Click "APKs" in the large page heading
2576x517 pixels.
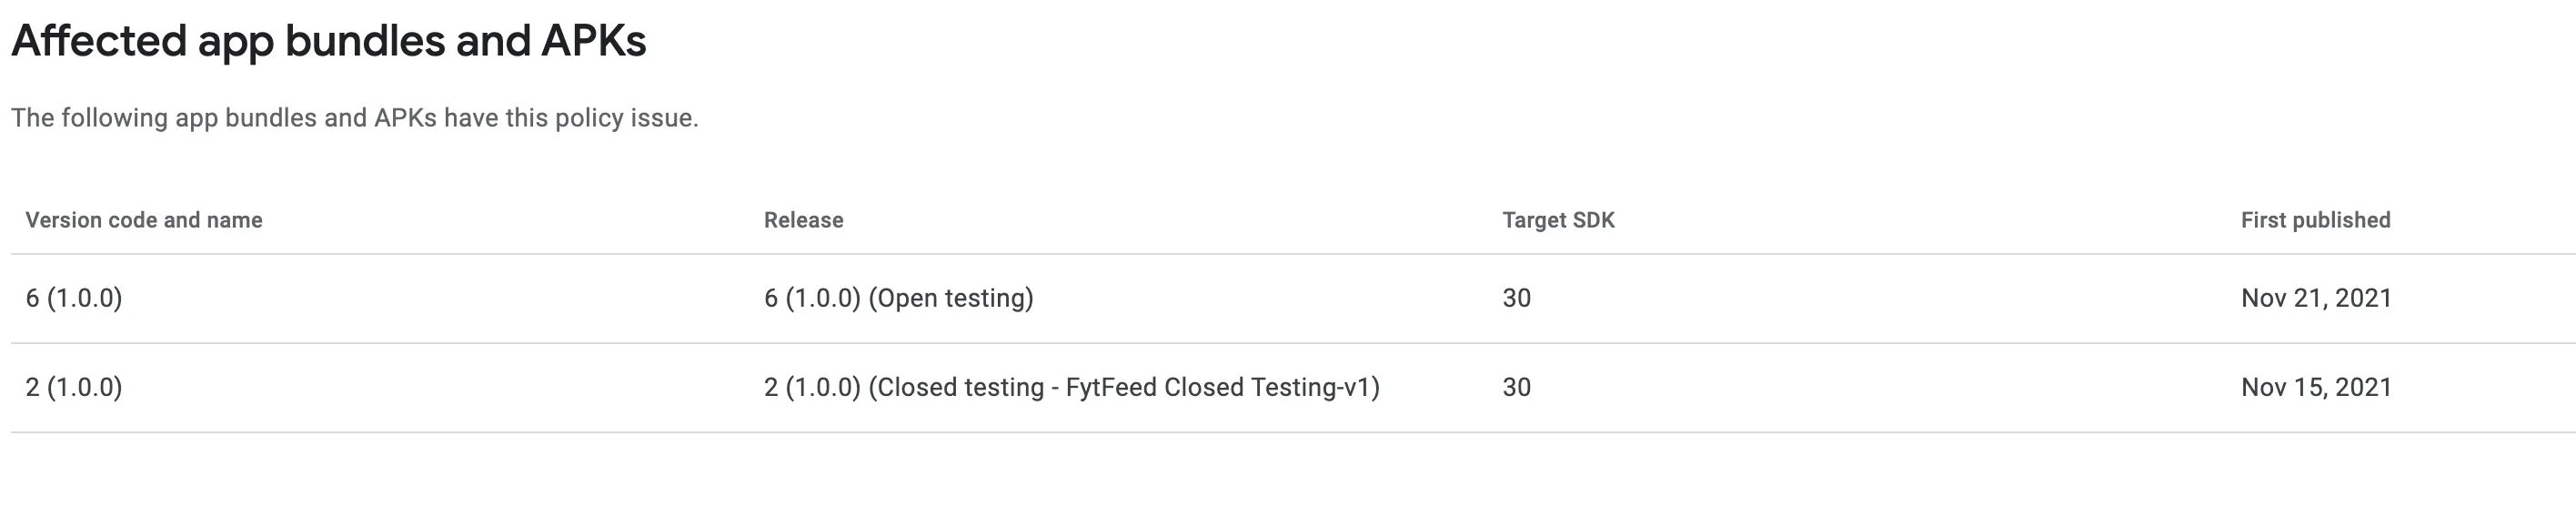pyautogui.click(x=593, y=42)
